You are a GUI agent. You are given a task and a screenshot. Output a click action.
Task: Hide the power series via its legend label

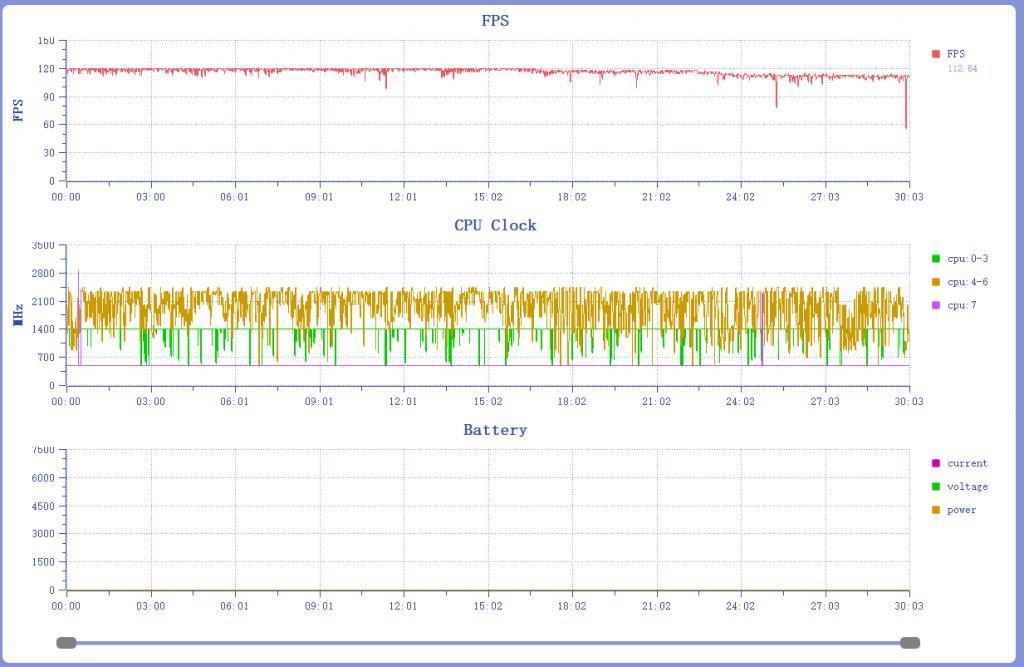pyautogui.click(x=962, y=510)
